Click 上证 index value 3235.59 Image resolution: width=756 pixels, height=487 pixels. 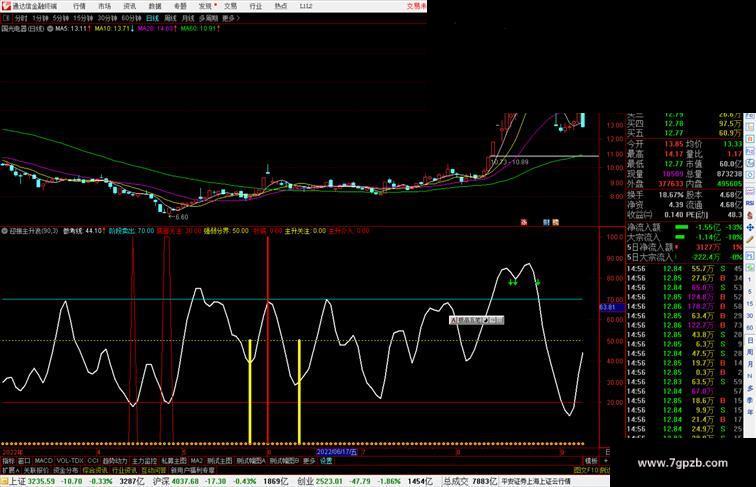point(41,481)
